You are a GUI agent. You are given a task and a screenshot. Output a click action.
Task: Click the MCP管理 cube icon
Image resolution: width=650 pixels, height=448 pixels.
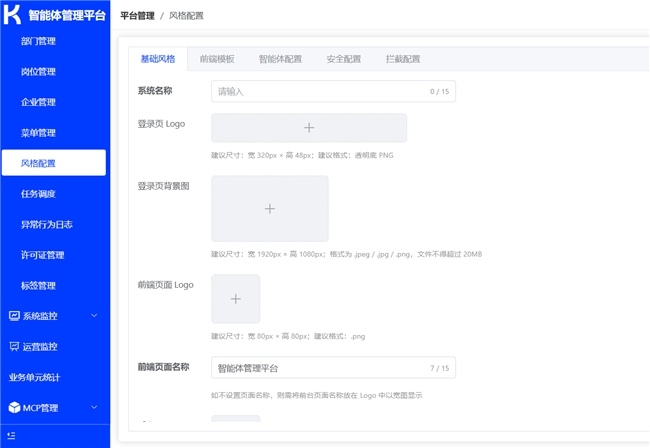[14, 407]
